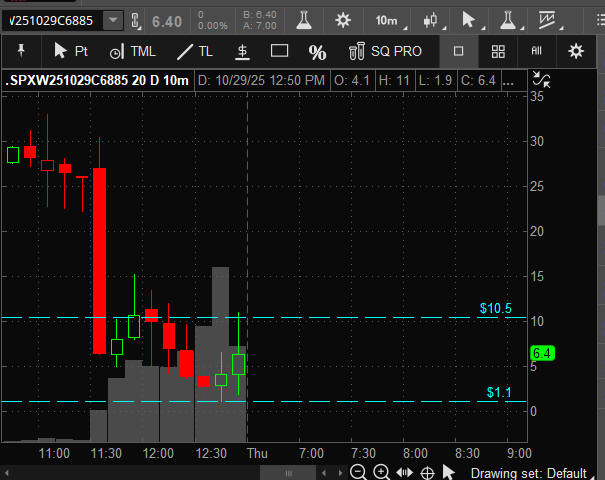Open Studies with the first flask icon
The width and height of the screenshot is (605, 480).
304,20
